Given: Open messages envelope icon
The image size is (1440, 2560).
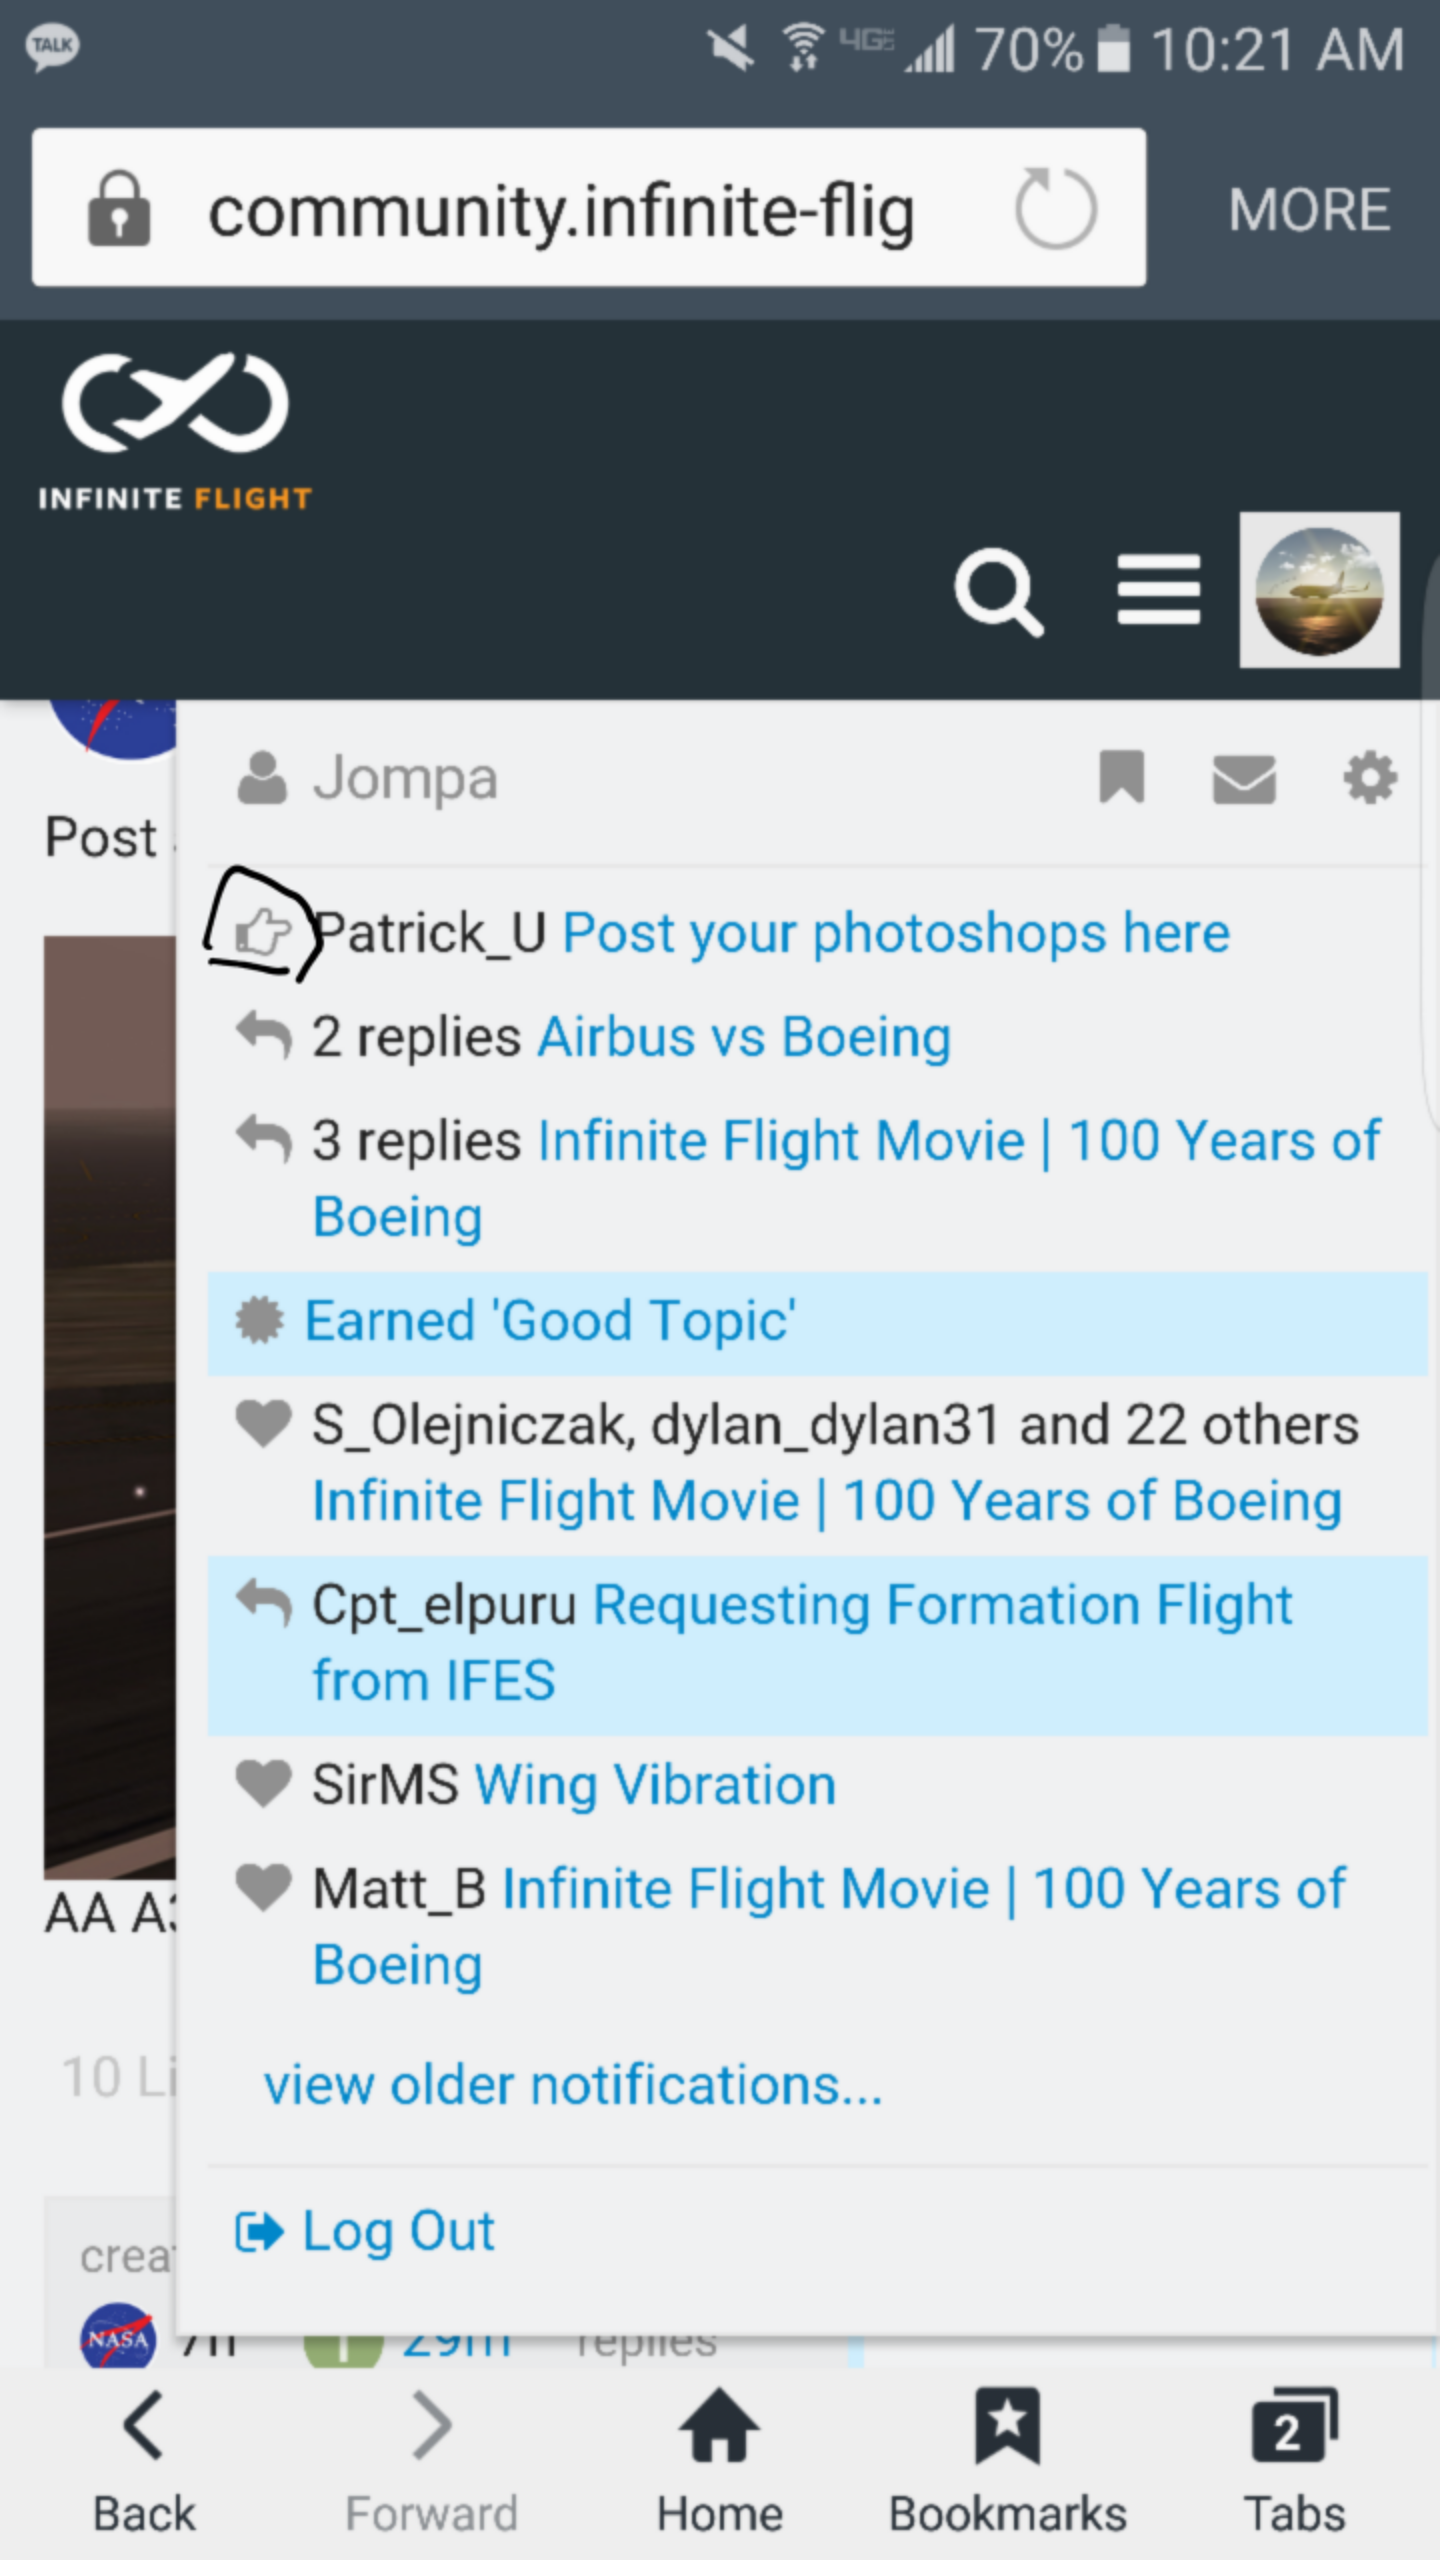Looking at the screenshot, I should [1244, 778].
